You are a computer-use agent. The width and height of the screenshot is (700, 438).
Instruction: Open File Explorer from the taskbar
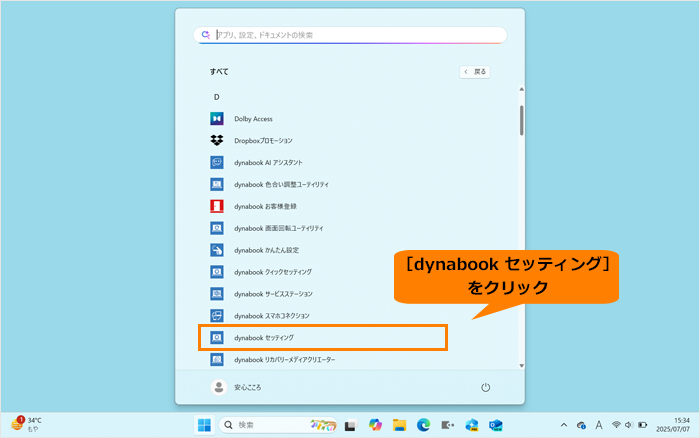tap(399, 425)
